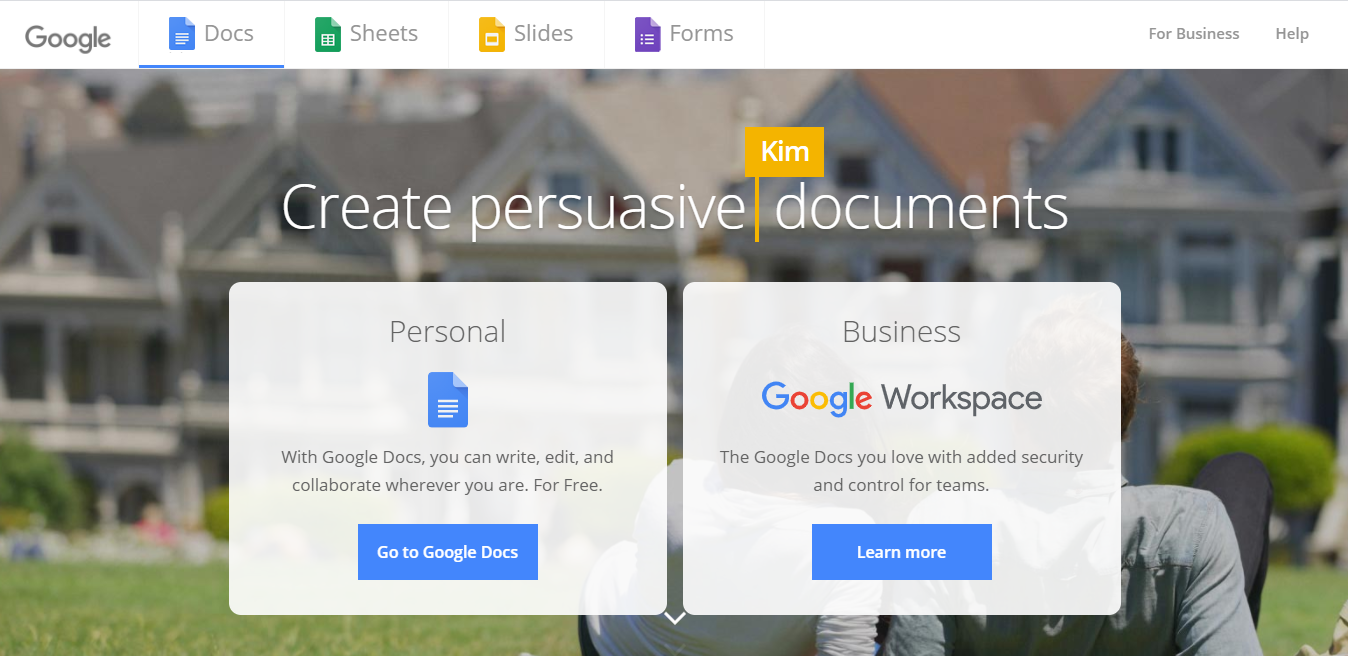1348x656 pixels.
Task: Click the blue document icon in Personal card
Action: (x=448, y=400)
